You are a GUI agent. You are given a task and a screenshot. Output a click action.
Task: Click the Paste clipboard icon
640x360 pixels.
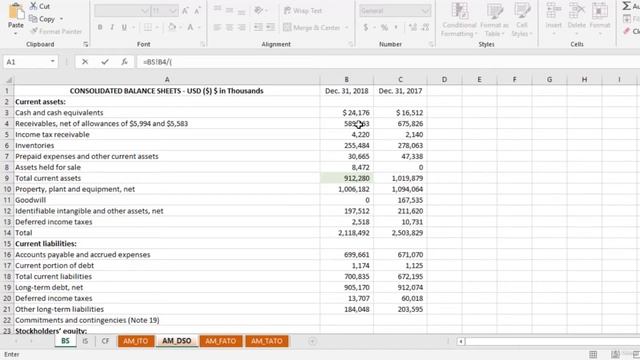coord(16,11)
